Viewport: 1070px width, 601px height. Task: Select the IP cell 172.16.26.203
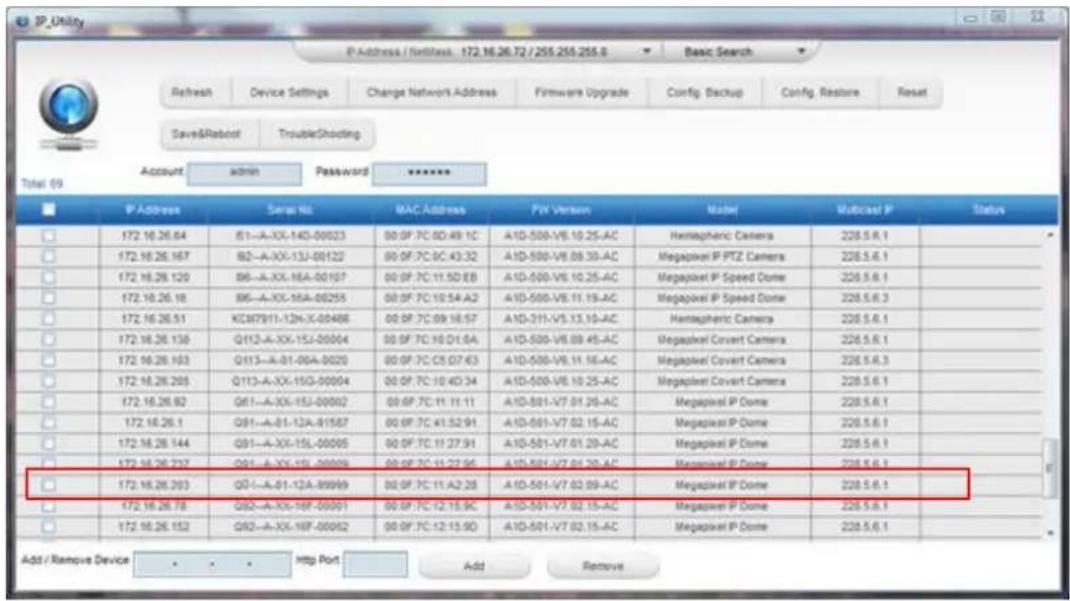click(x=154, y=485)
